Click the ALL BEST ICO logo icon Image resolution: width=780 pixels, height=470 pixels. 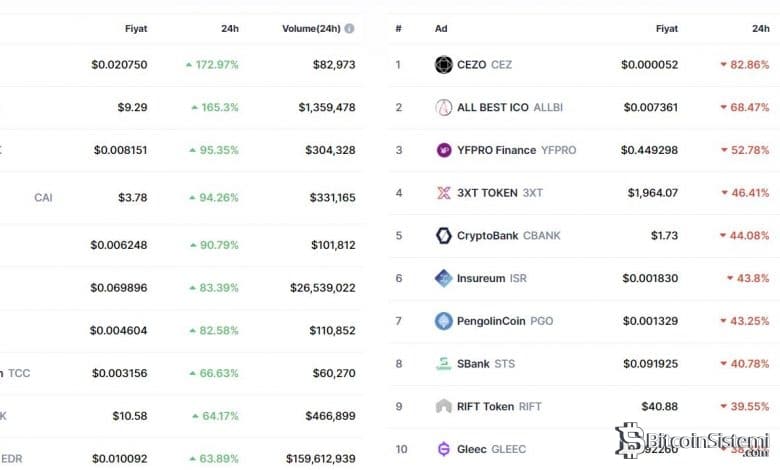tap(444, 107)
